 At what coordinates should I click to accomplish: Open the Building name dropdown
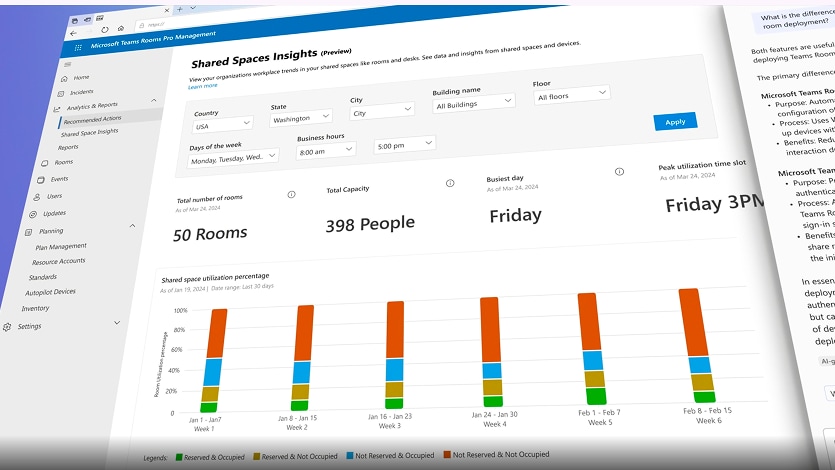473,102
